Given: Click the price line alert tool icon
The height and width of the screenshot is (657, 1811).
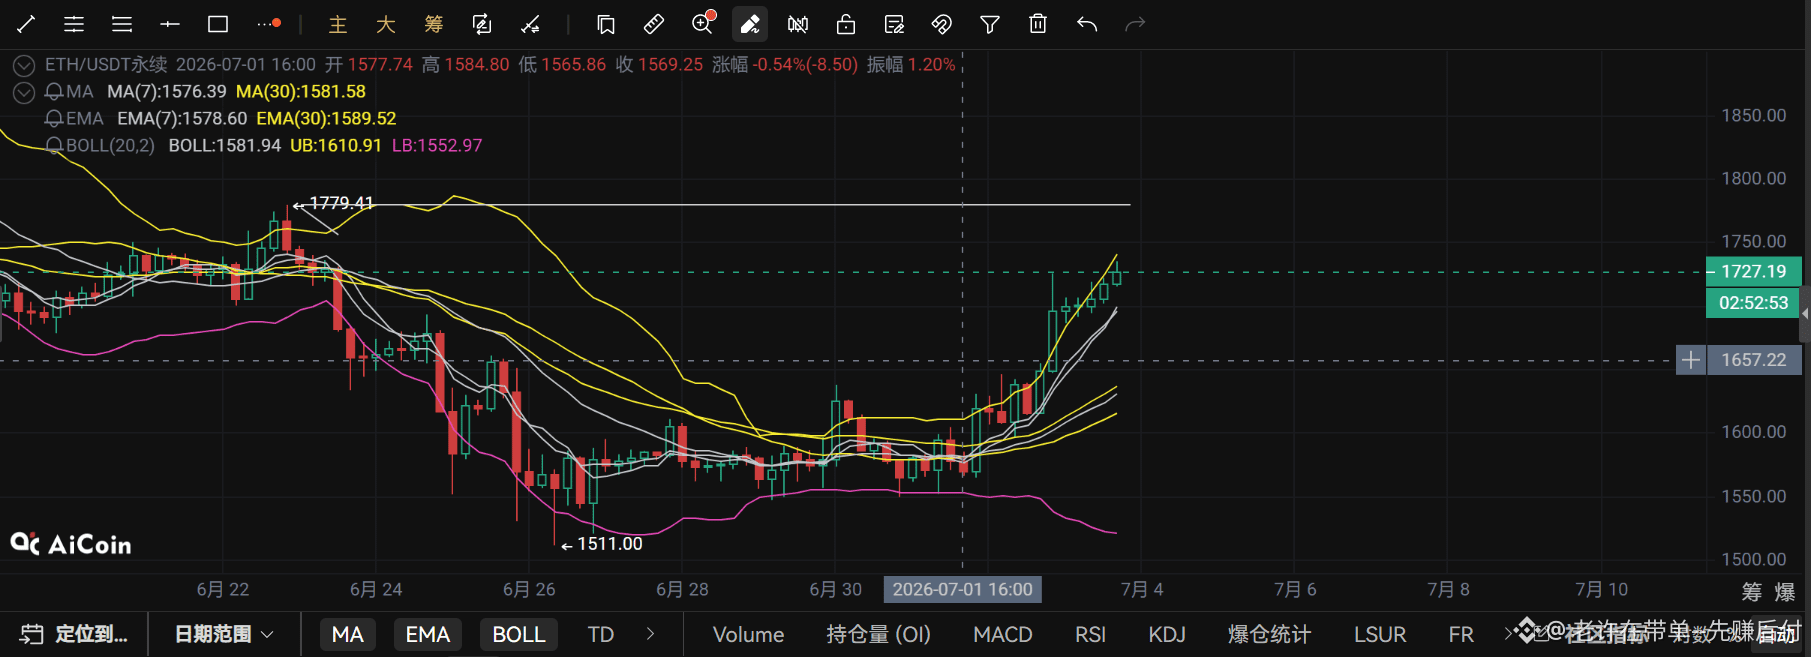Looking at the screenshot, I should pos(530,24).
